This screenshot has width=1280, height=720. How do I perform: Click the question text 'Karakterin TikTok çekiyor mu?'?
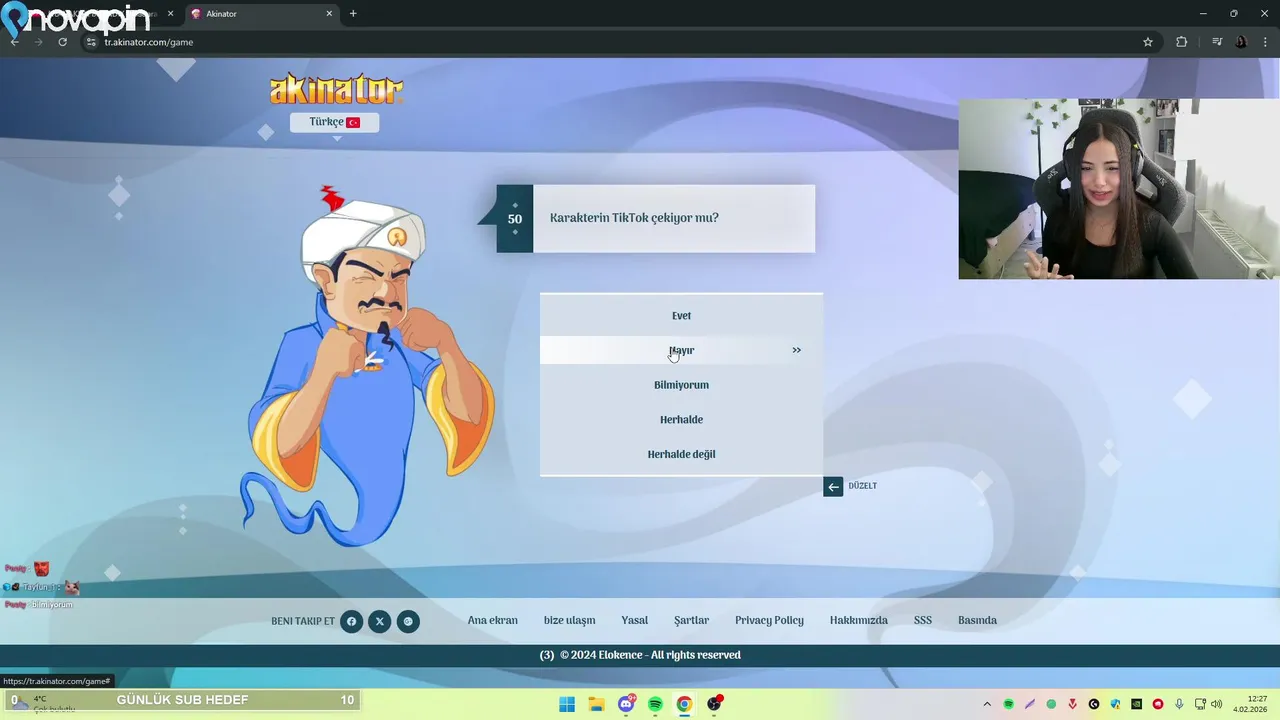click(x=634, y=218)
